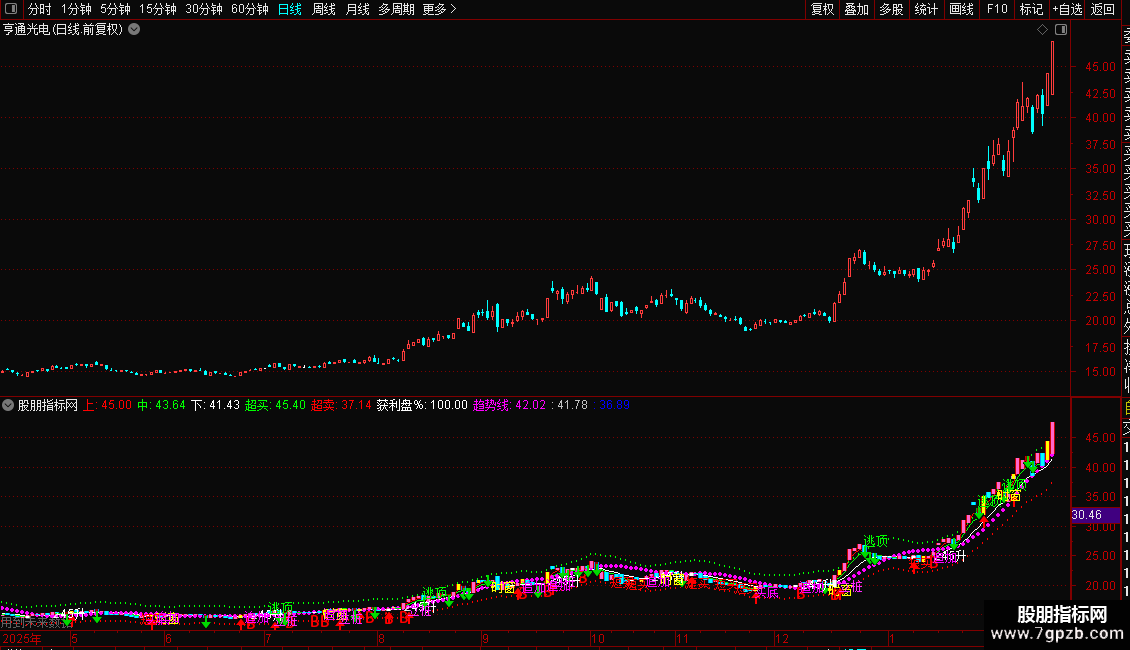Click the 下: 41.43 indicator value
The image size is (1130, 650).
coord(215,405)
